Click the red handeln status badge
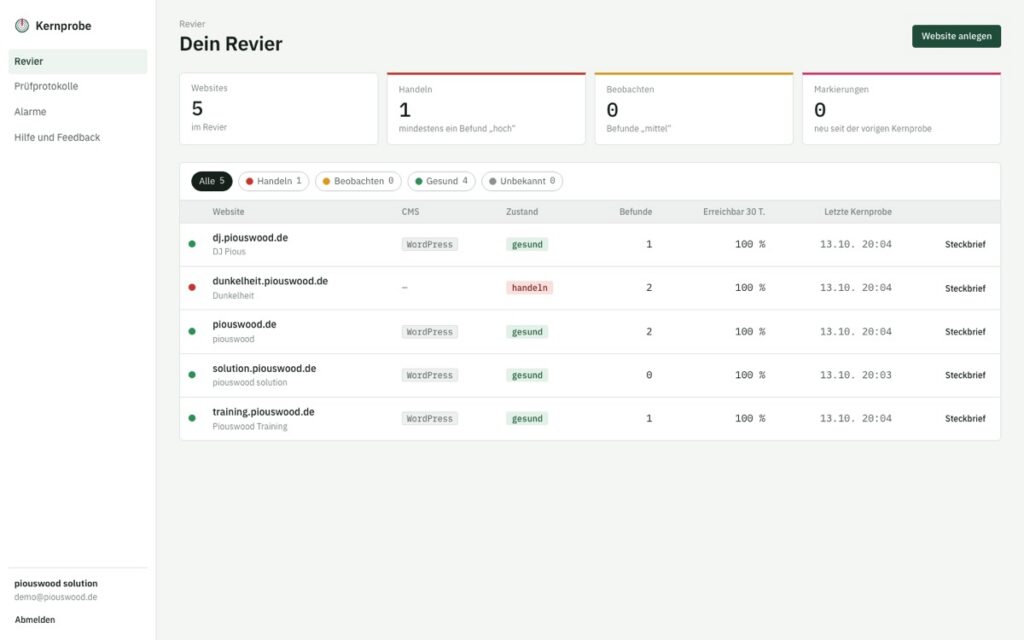The image size is (1024, 640). (x=530, y=288)
